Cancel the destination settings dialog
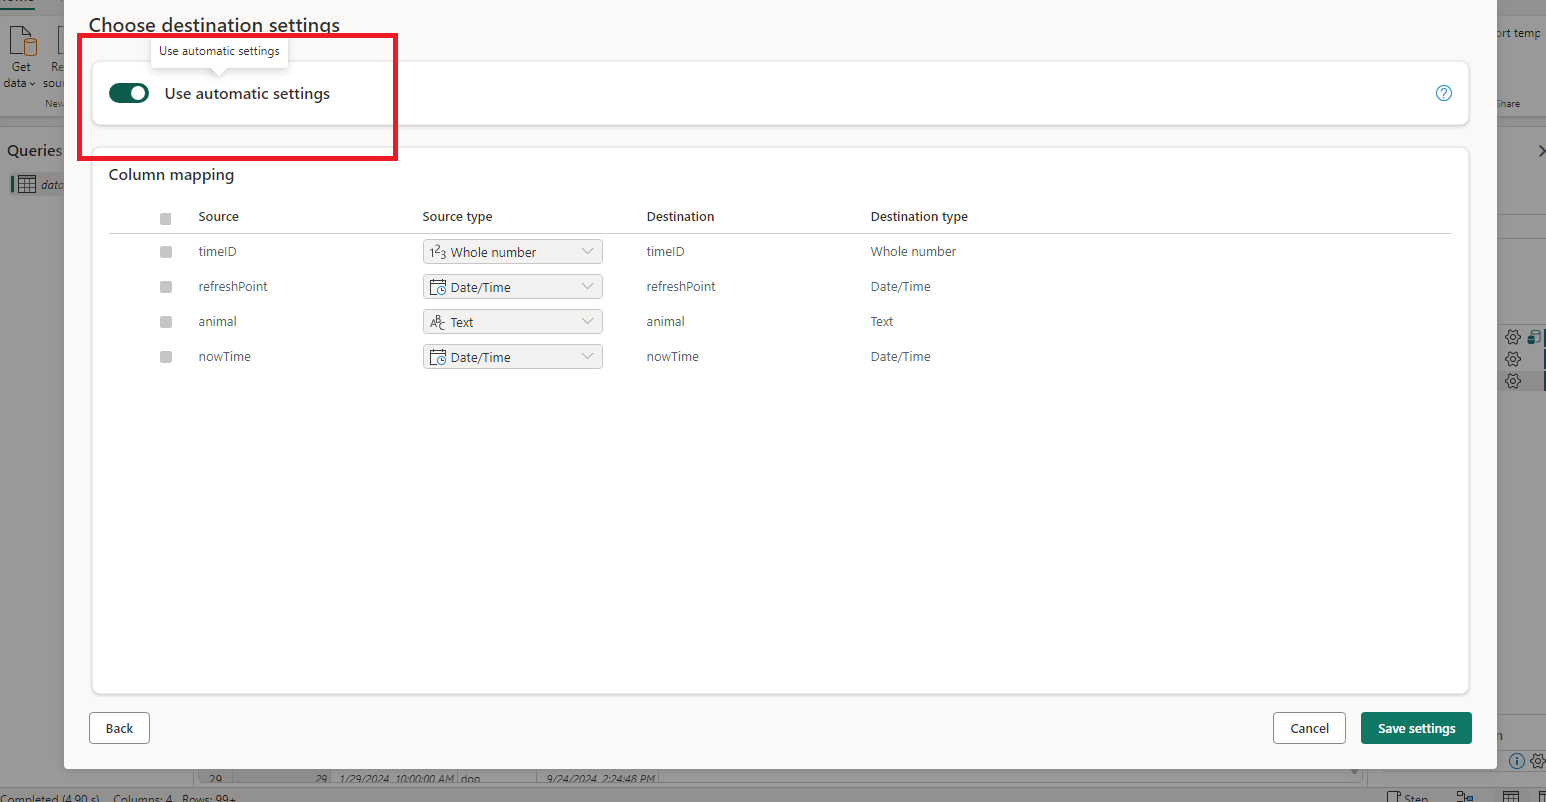1546x802 pixels. [1309, 728]
